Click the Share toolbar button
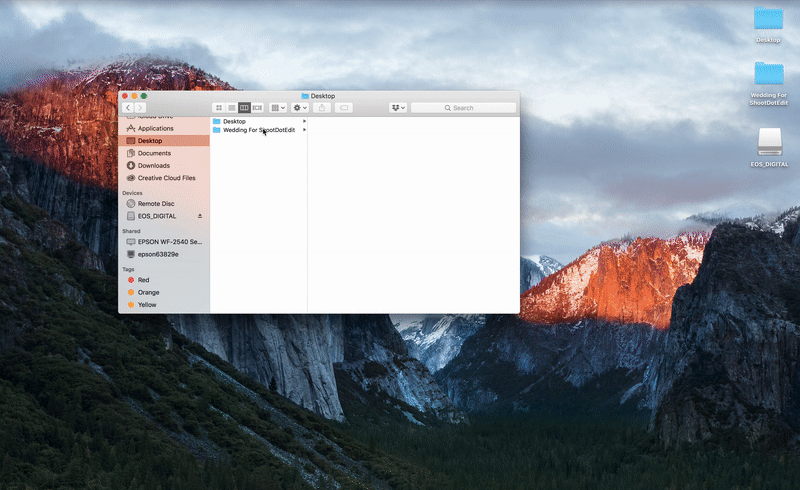Image resolution: width=800 pixels, height=490 pixels. [x=323, y=107]
